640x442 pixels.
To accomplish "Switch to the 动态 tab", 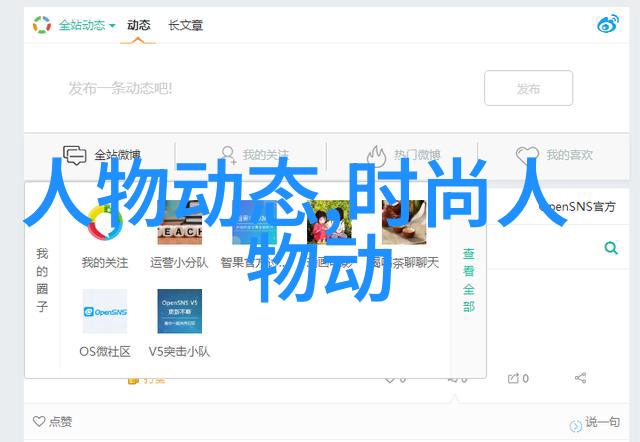I will [x=139, y=25].
